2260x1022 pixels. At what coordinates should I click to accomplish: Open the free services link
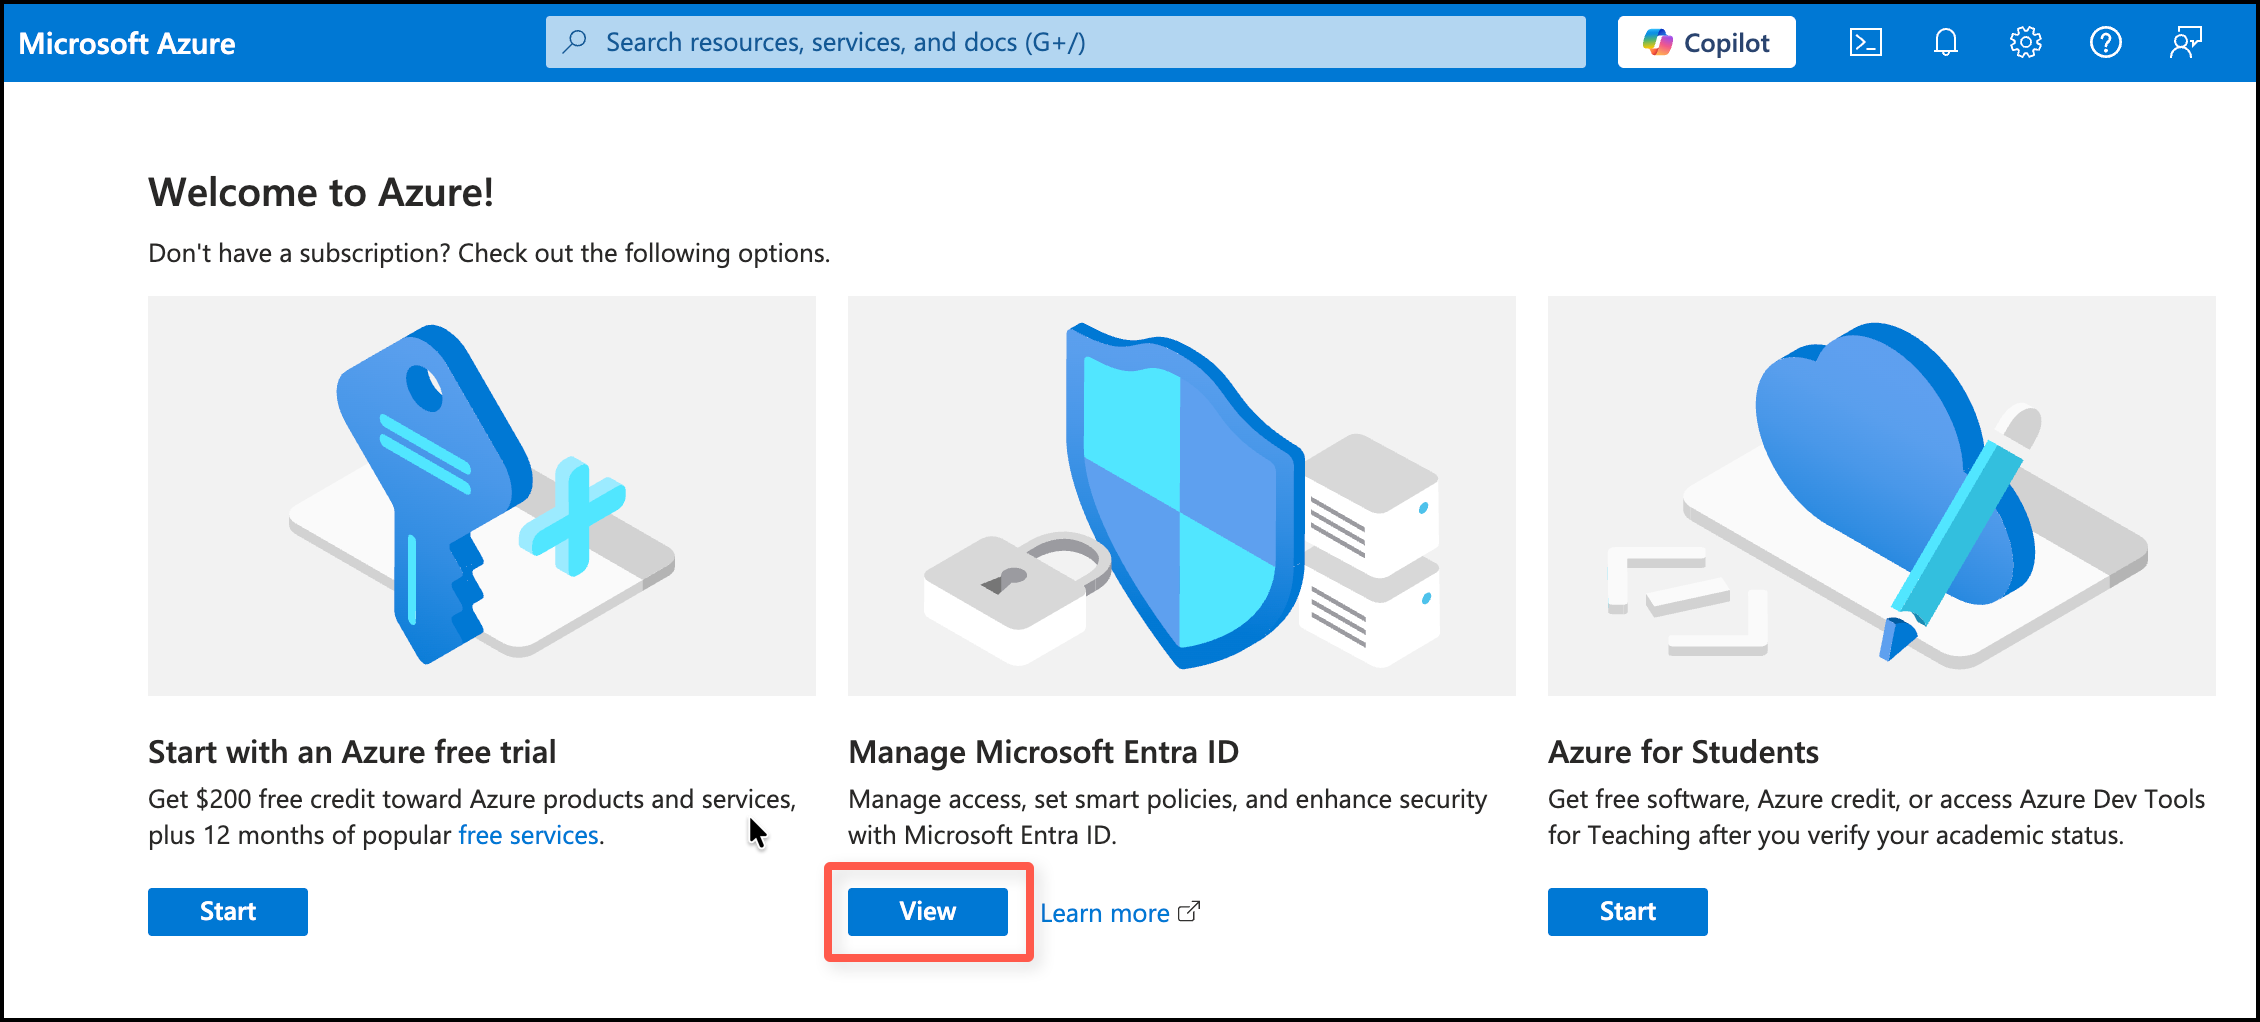[x=528, y=835]
